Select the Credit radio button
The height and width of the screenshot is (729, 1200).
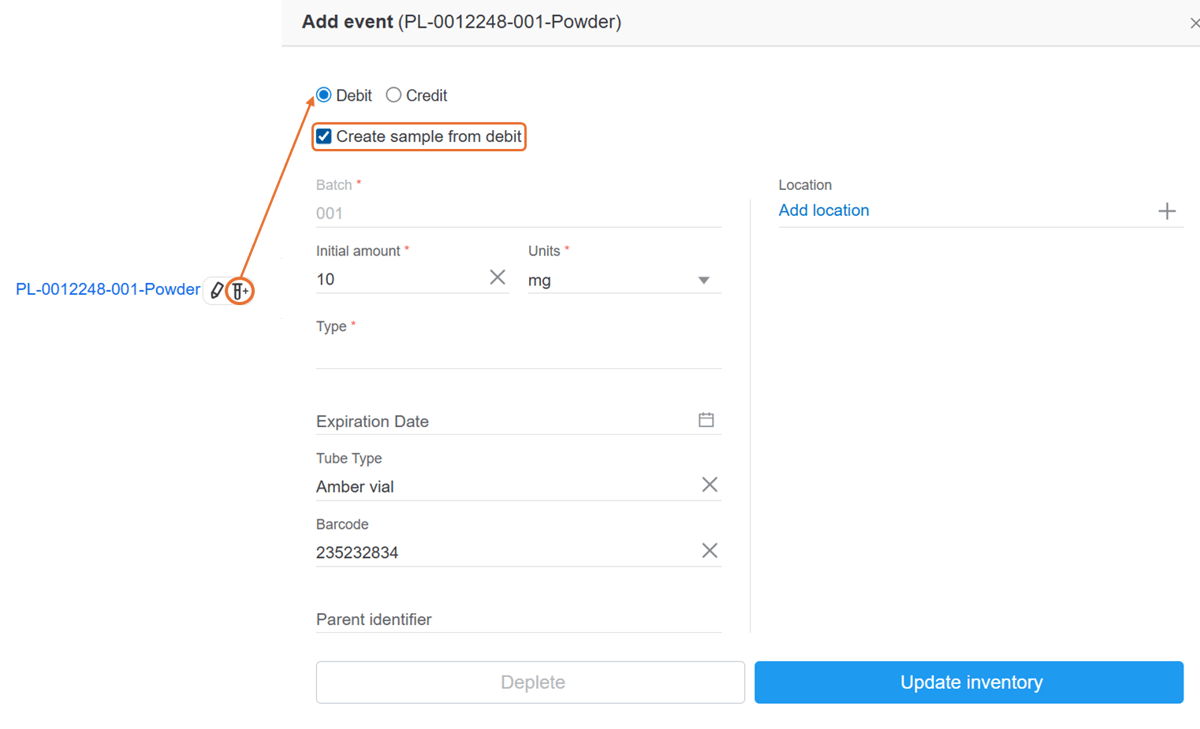pos(392,94)
